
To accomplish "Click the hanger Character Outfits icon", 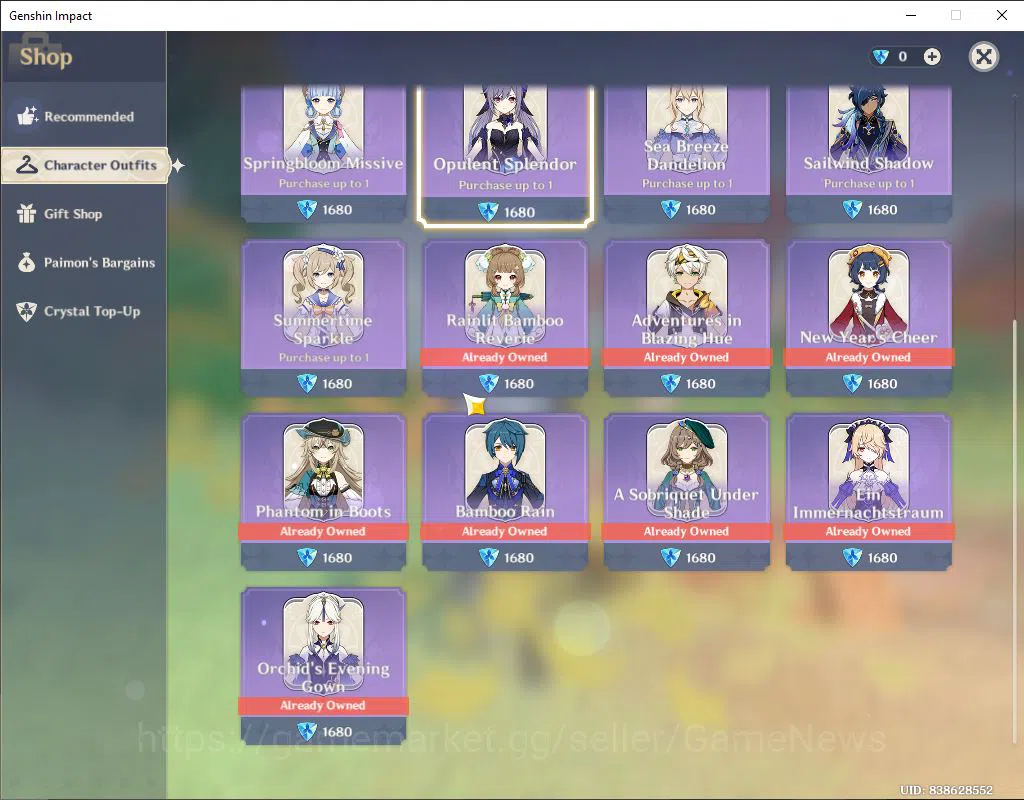I will [27, 165].
